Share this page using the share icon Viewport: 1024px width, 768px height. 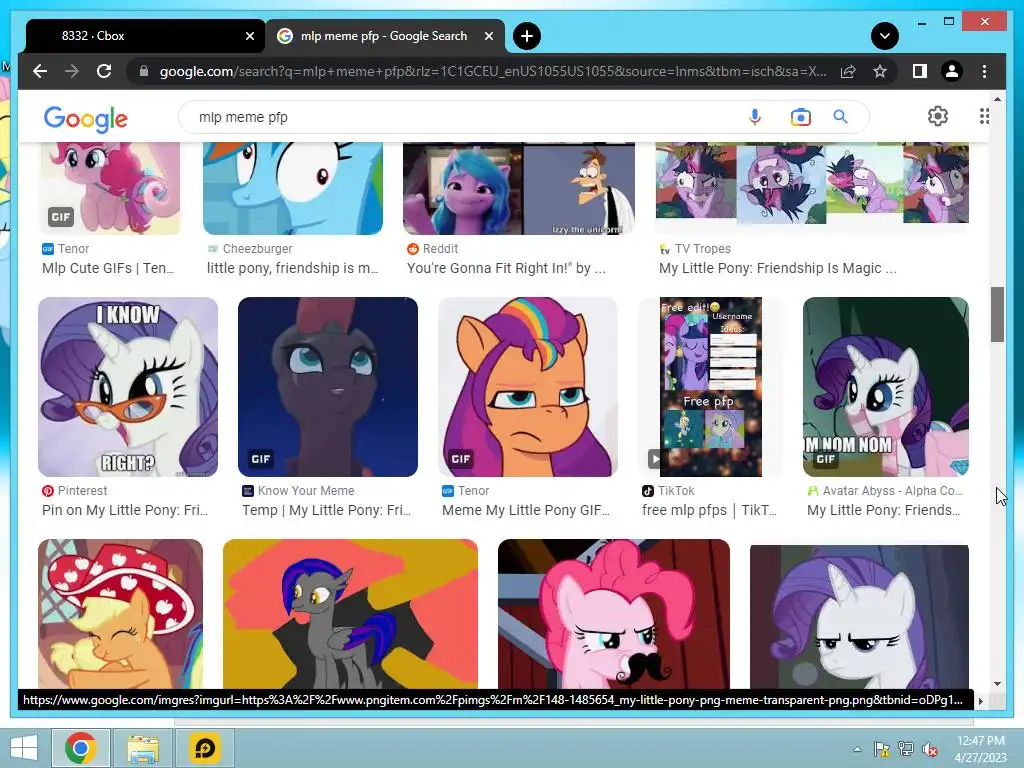848,71
